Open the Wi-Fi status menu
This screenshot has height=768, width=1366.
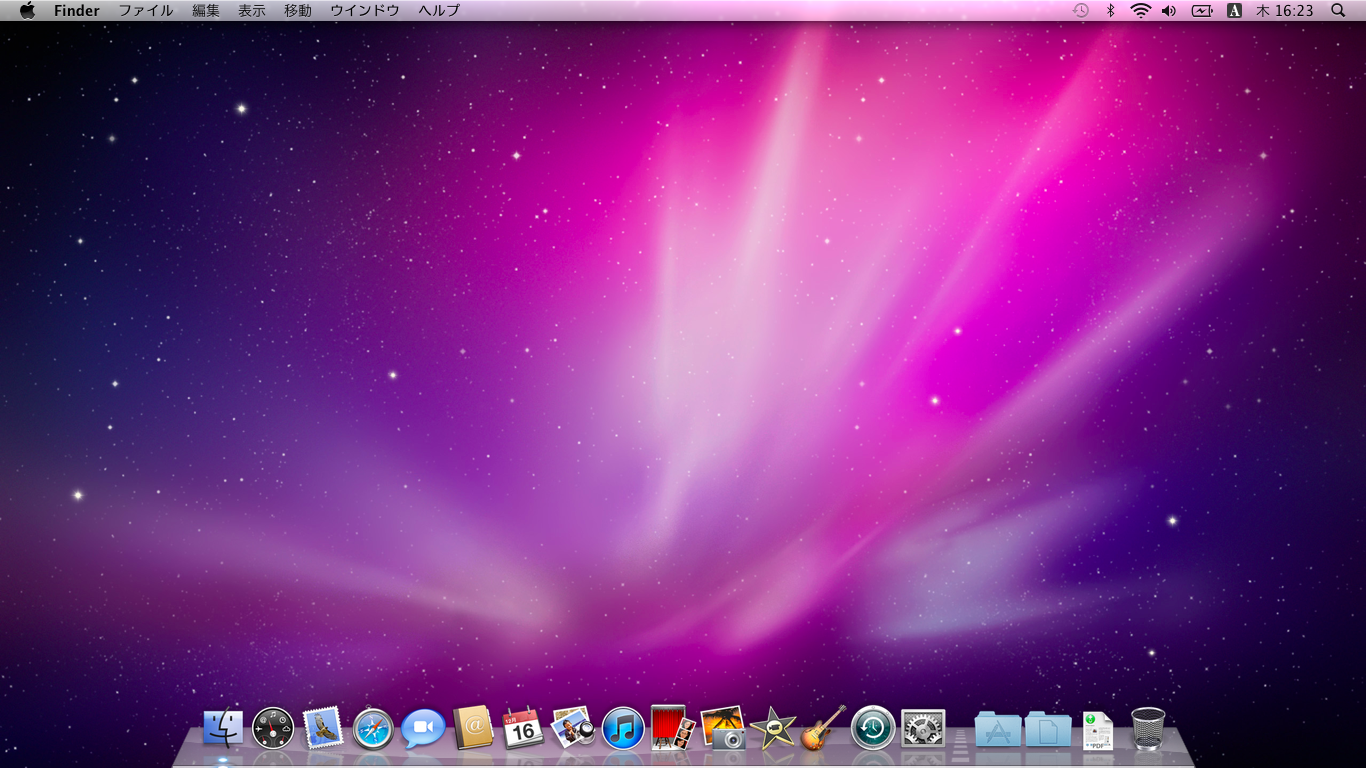coord(1140,10)
